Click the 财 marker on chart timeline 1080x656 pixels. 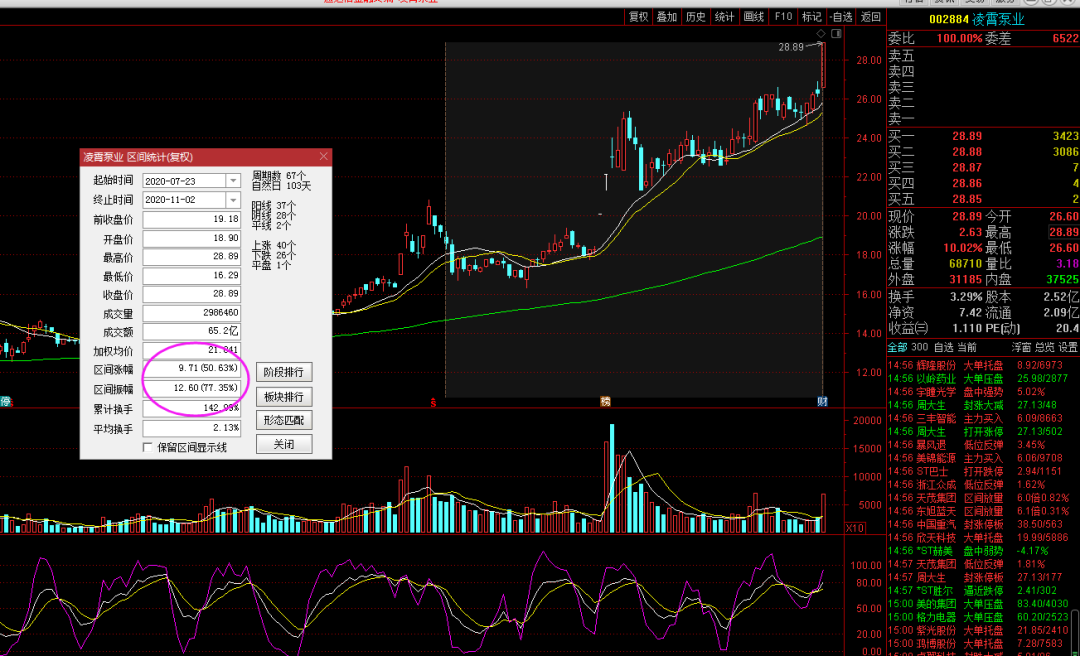coord(822,402)
